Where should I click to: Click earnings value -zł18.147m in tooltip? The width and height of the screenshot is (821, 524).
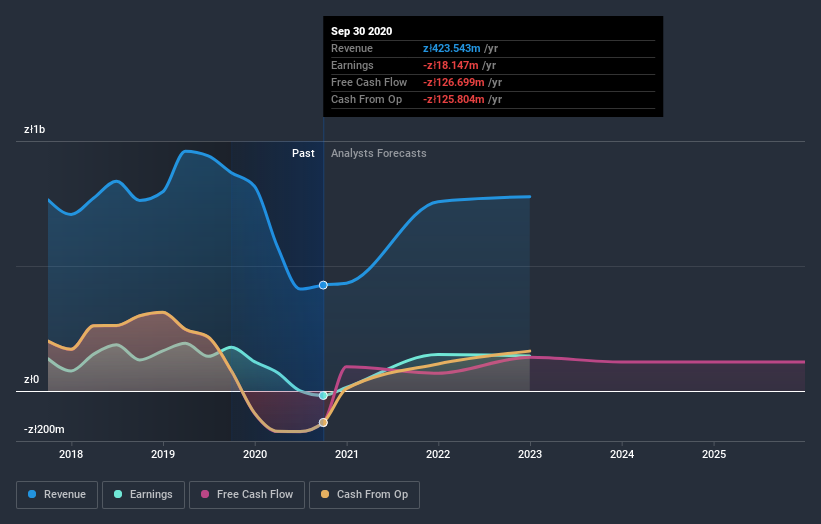click(x=451, y=65)
